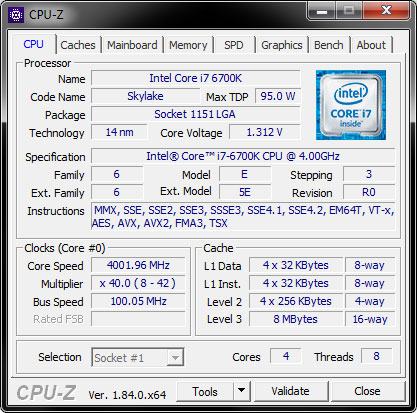Show the Graphics tab
The image size is (417, 413).
[x=282, y=45]
